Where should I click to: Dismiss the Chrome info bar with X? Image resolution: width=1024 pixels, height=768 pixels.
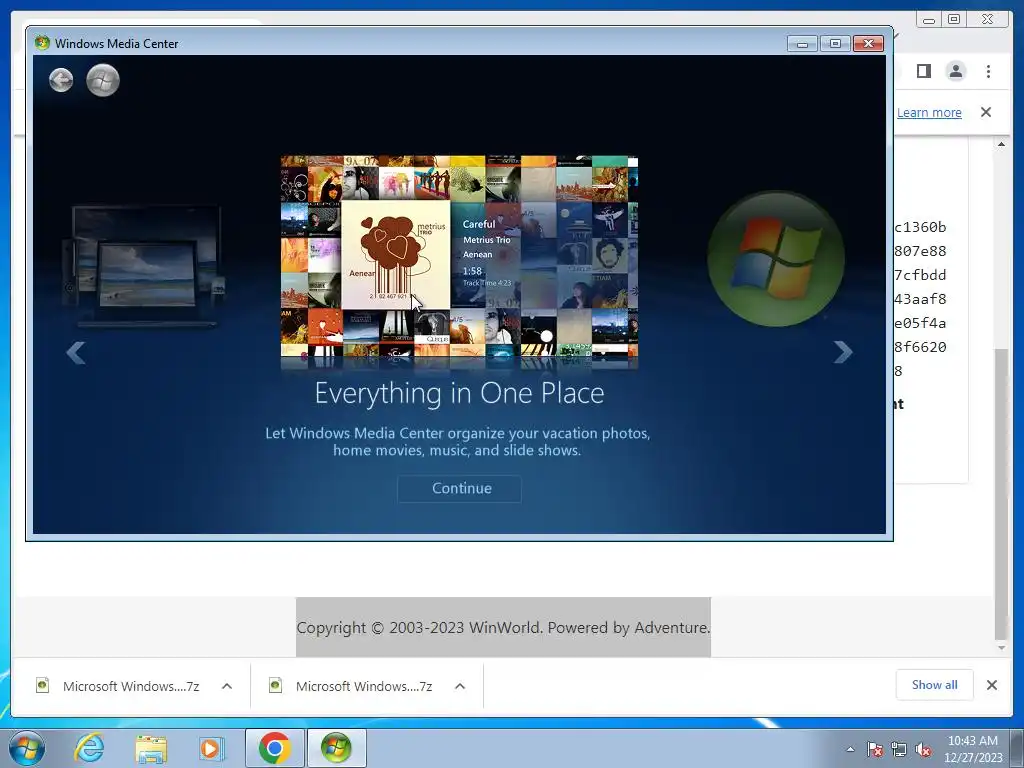[x=986, y=112]
